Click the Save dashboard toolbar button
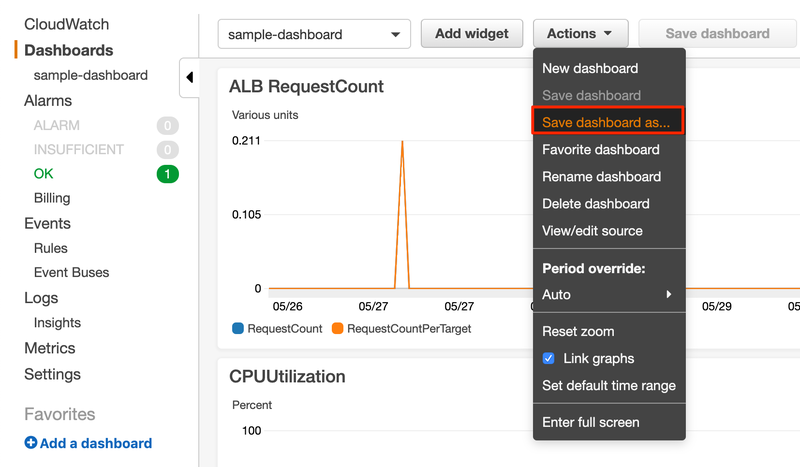800x467 pixels. pyautogui.click(x=717, y=34)
